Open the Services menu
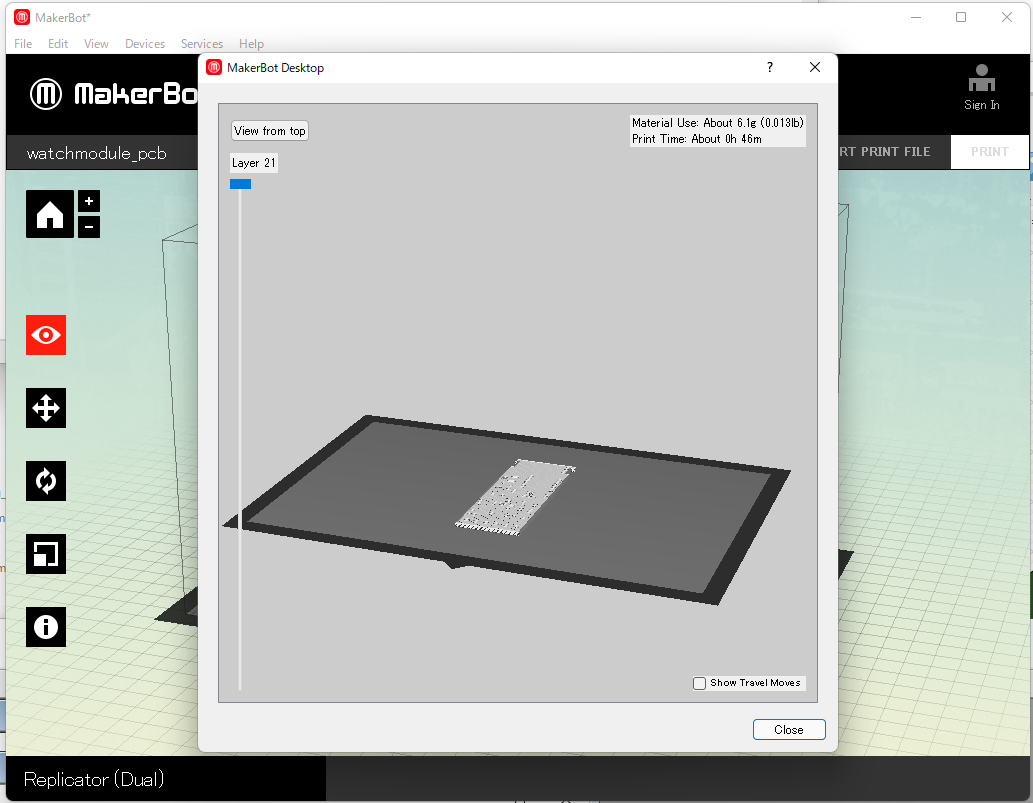Viewport: 1033px width, 803px height. pyautogui.click(x=202, y=44)
